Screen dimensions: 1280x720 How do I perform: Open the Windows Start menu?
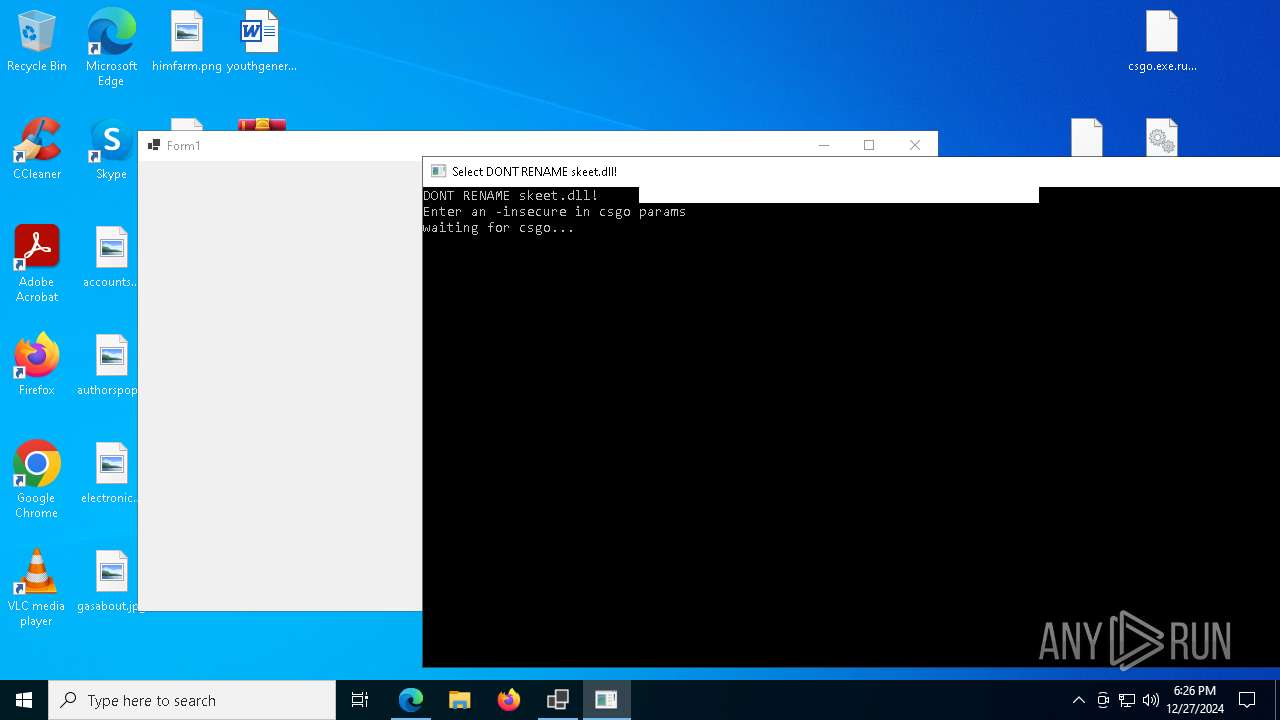24,700
